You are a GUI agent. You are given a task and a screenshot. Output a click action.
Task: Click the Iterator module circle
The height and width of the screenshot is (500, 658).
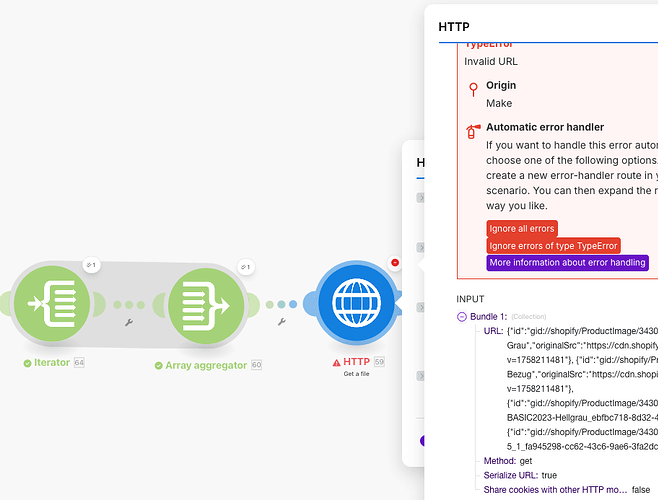point(52,303)
